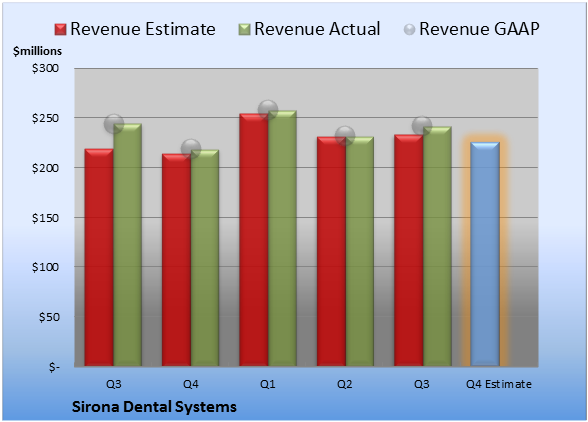
Task: Click the 'Q1' category label
Action: click(268, 384)
